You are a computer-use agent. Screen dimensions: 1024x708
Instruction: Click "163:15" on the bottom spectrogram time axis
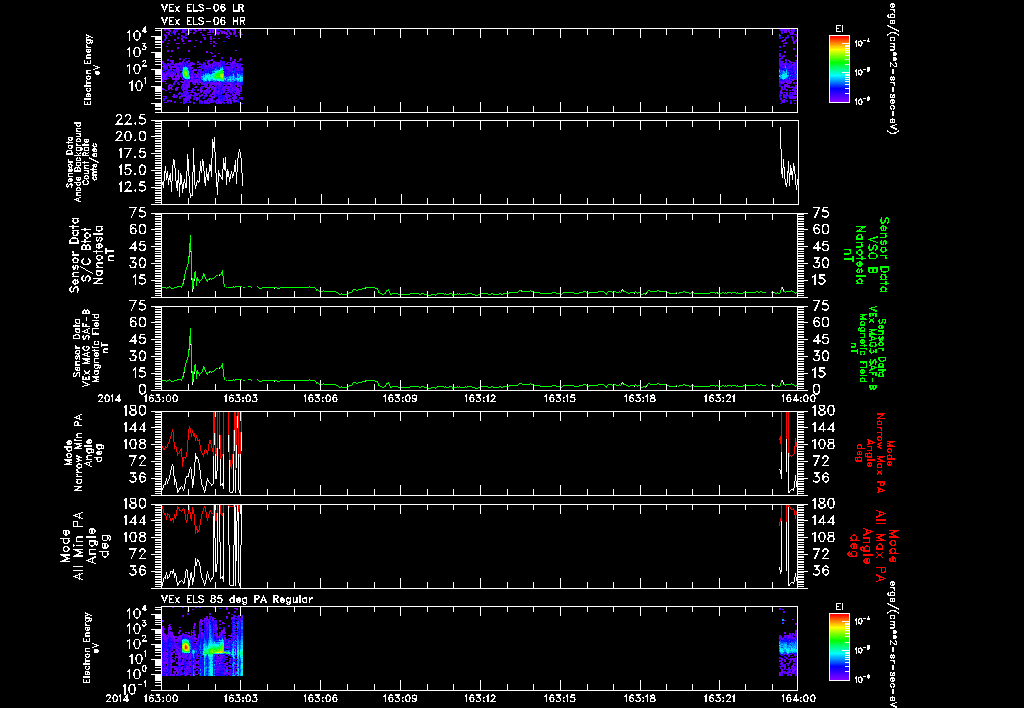pyautogui.click(x=560, y=698)
